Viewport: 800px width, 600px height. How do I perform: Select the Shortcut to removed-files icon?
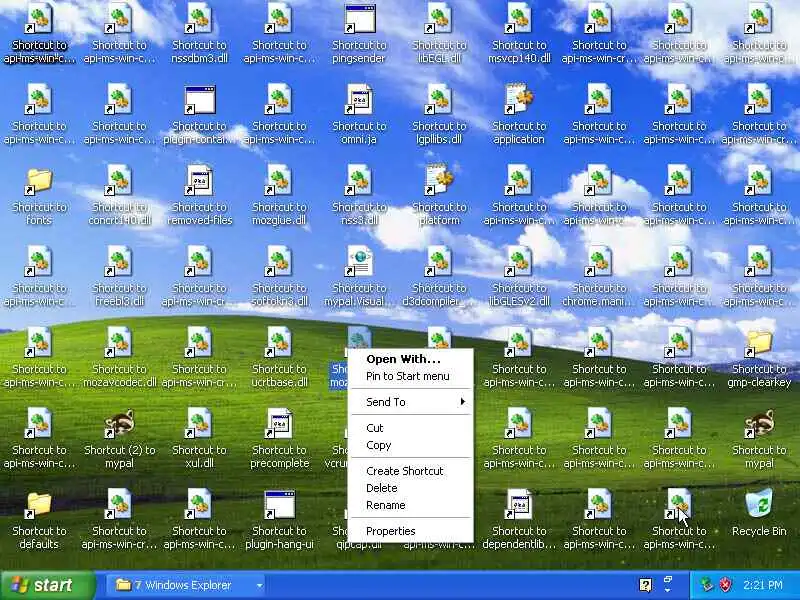[x=199, y=196]
